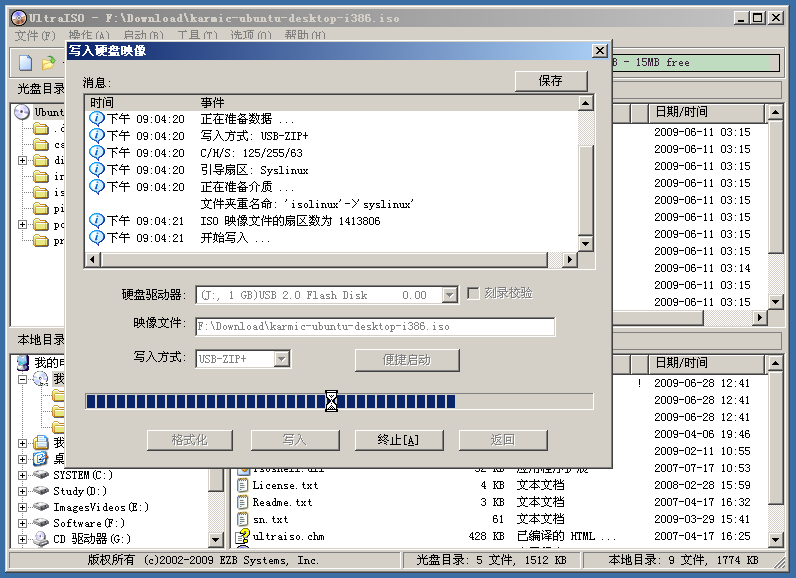This screenshot has height=578, width=796.
Task: Open the 硬盘驱动器 drive dropdown
Action: tap(449, 295)
